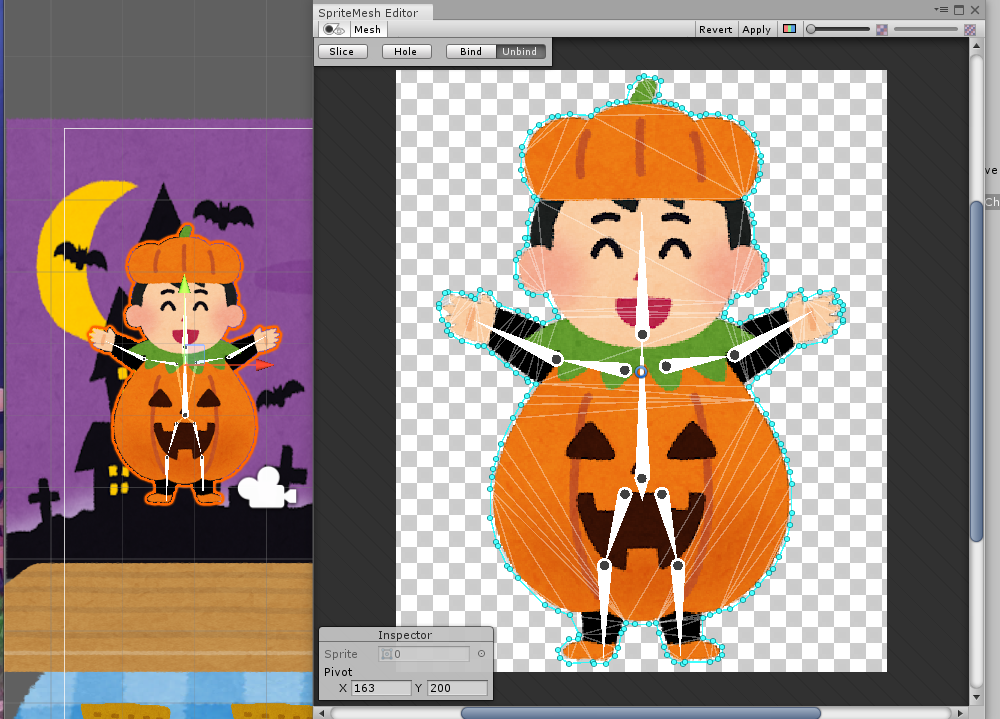The width and height of the screenshot is (1000, 719).
Task: Click the red X-axis arrow handle in scene
Action: (x=263, y=365)
